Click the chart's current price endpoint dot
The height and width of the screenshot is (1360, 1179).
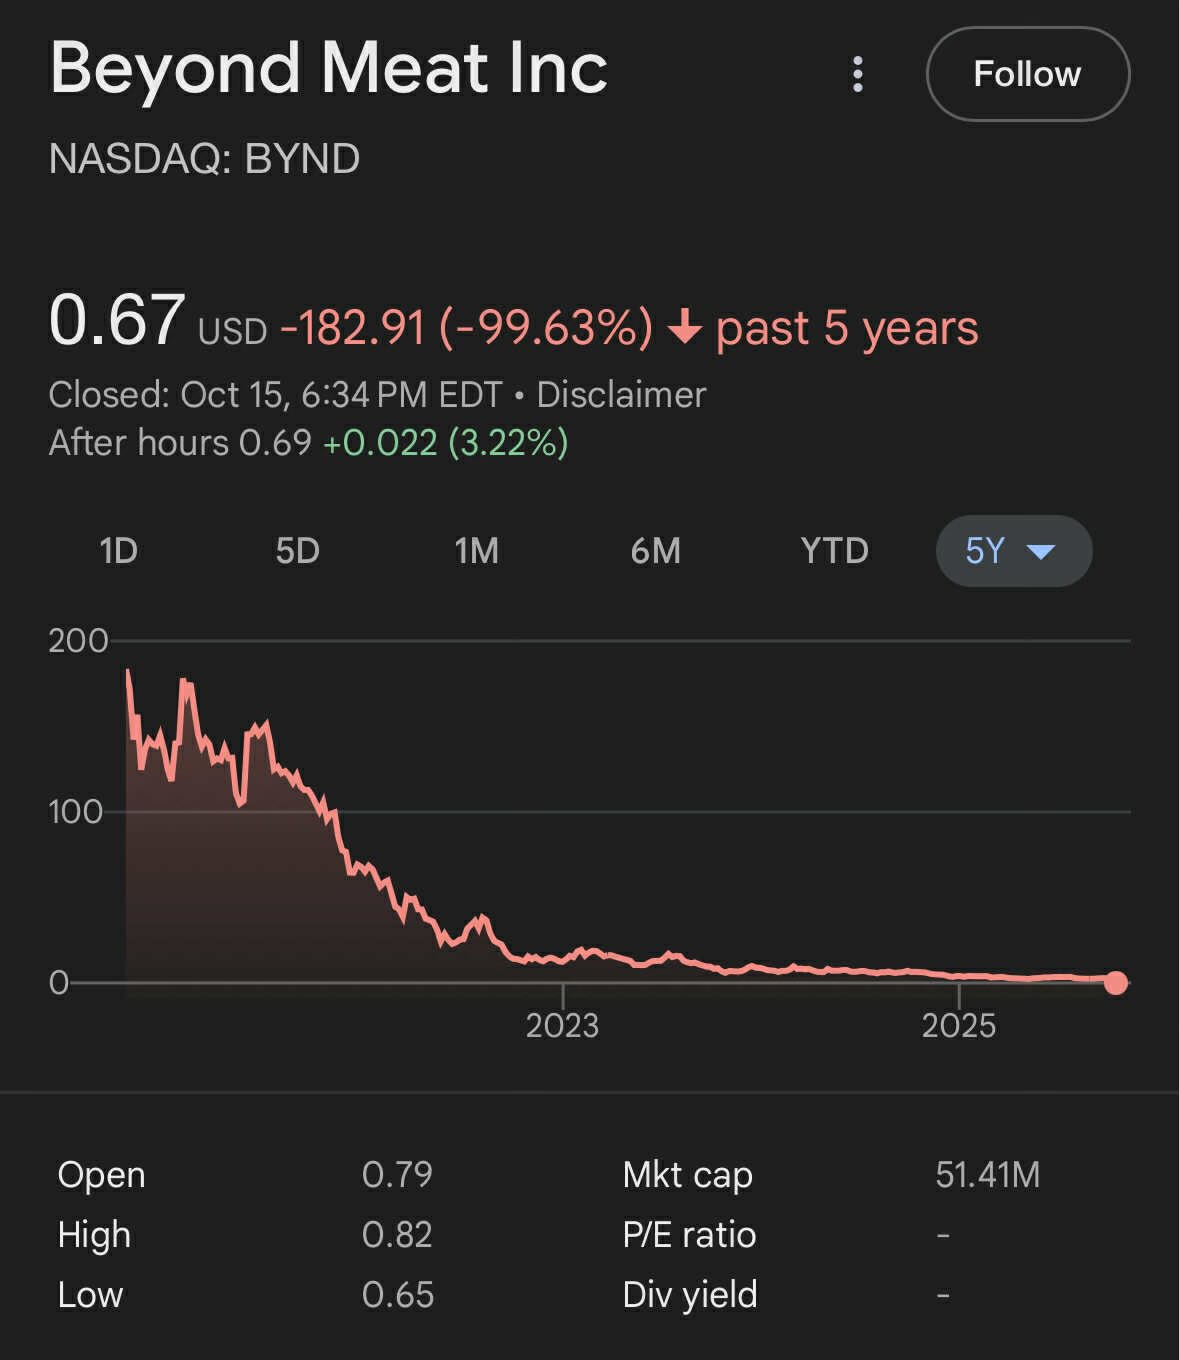click(x=1116, y=983)
